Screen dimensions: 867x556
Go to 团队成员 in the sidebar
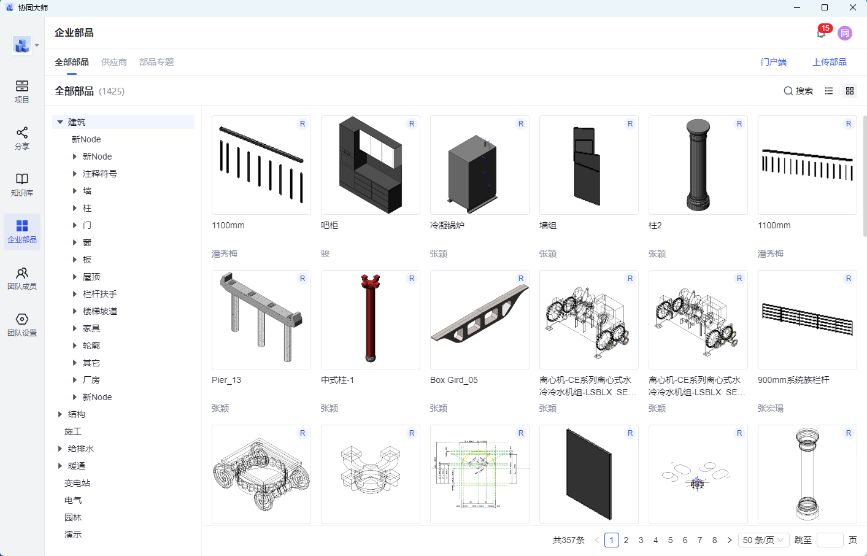(22, 277)
